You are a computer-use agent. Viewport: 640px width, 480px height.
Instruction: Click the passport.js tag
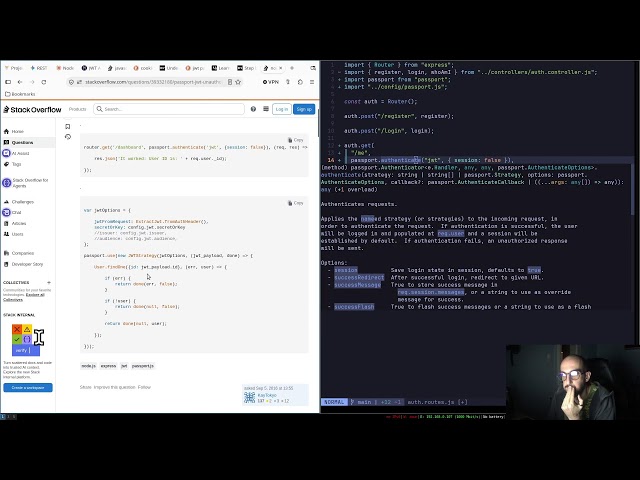143,366
